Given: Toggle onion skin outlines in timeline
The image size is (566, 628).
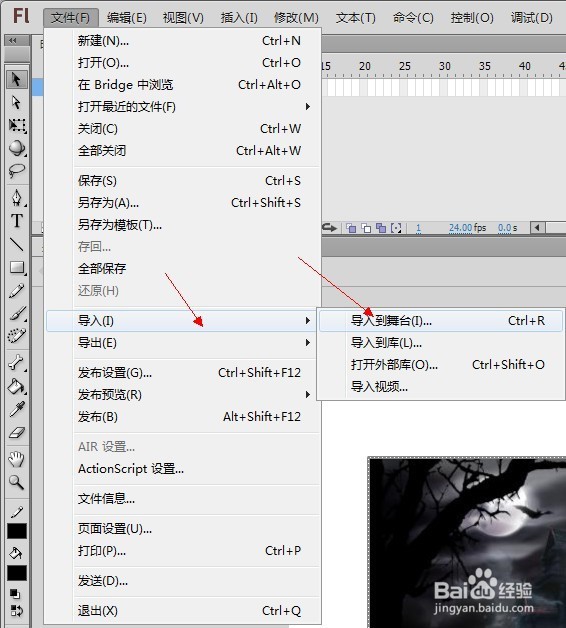Looking at the screenshot, I should click(x=366, y=228).
